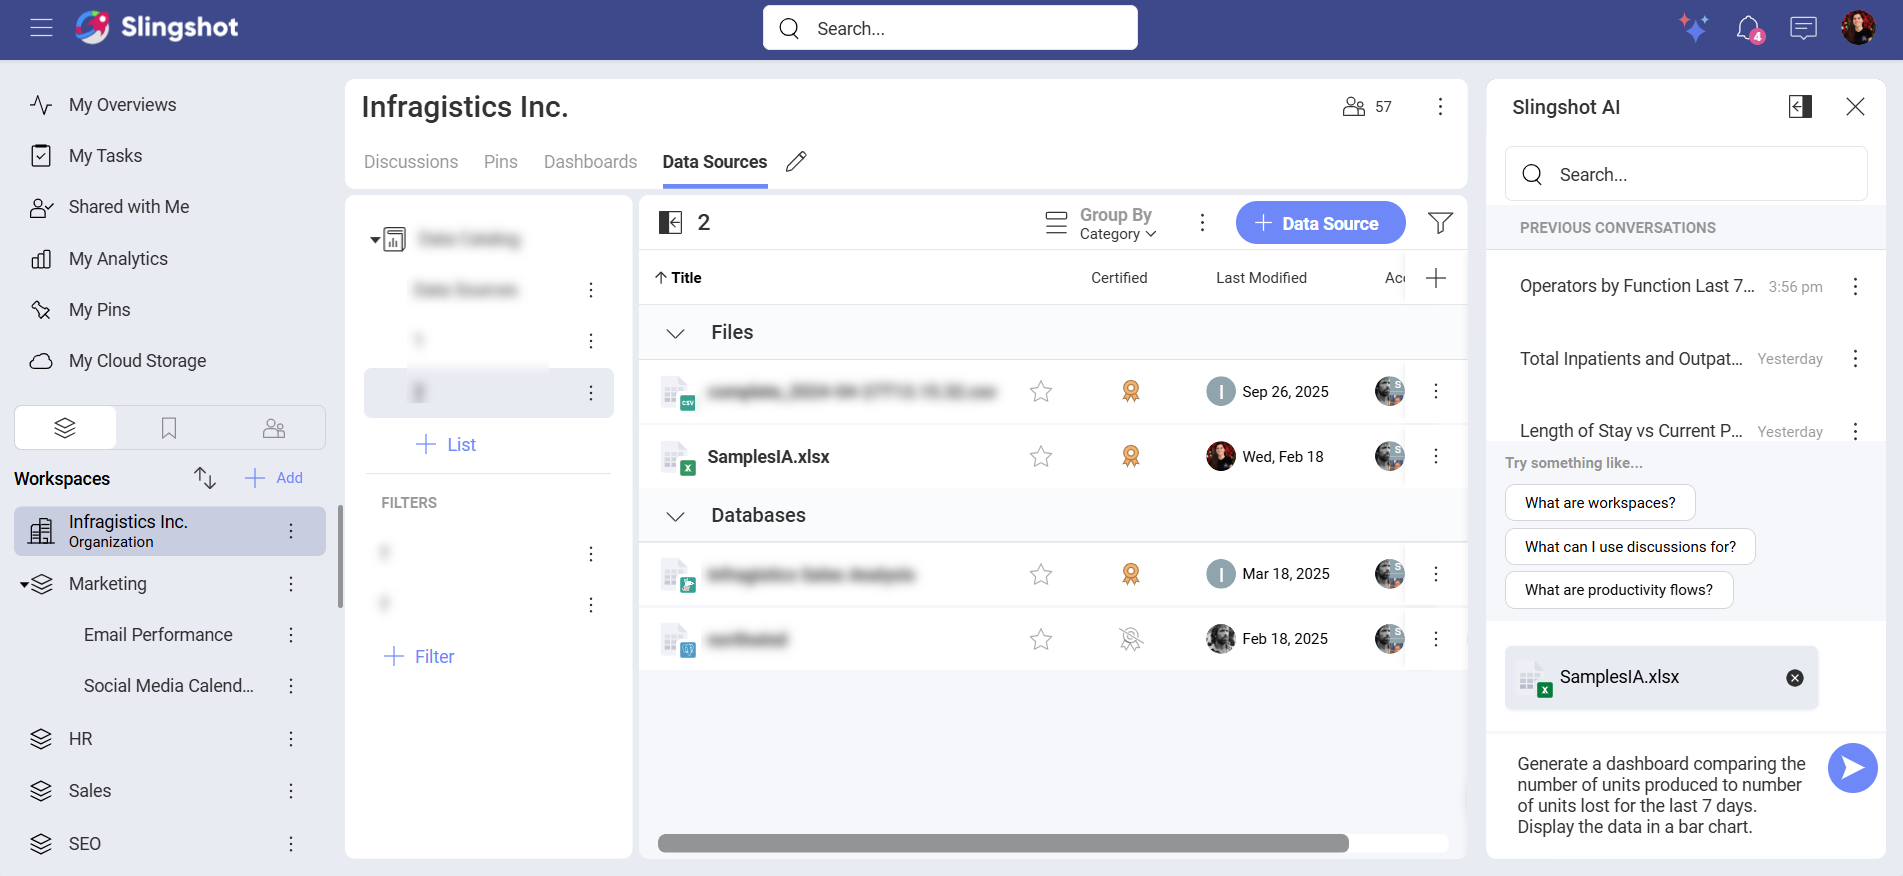
Task: Open the SamplesIA.xlsx data source
Action: pyautogui.click(x=768, y=457)
